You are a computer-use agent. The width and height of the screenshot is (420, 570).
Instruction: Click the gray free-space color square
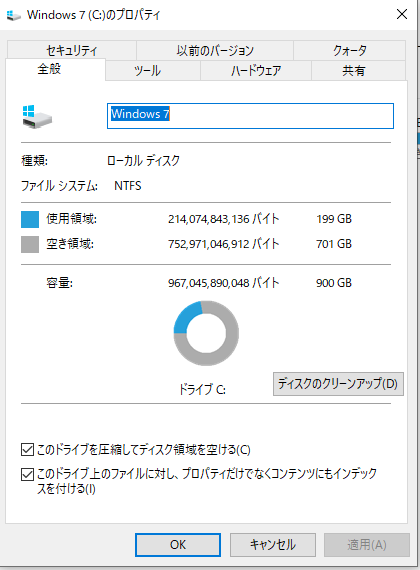coord(30,244)
